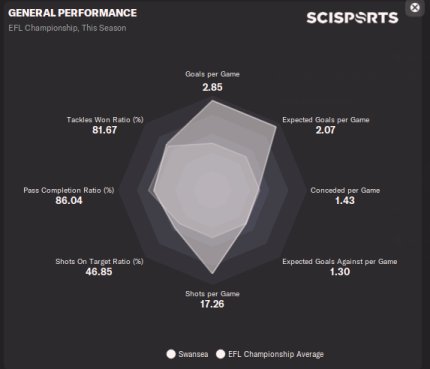Click the Shots per Game label
Image resolution: width=430 pixels, height=369 pixels.
pyautogui.click(x=212, y=294)
